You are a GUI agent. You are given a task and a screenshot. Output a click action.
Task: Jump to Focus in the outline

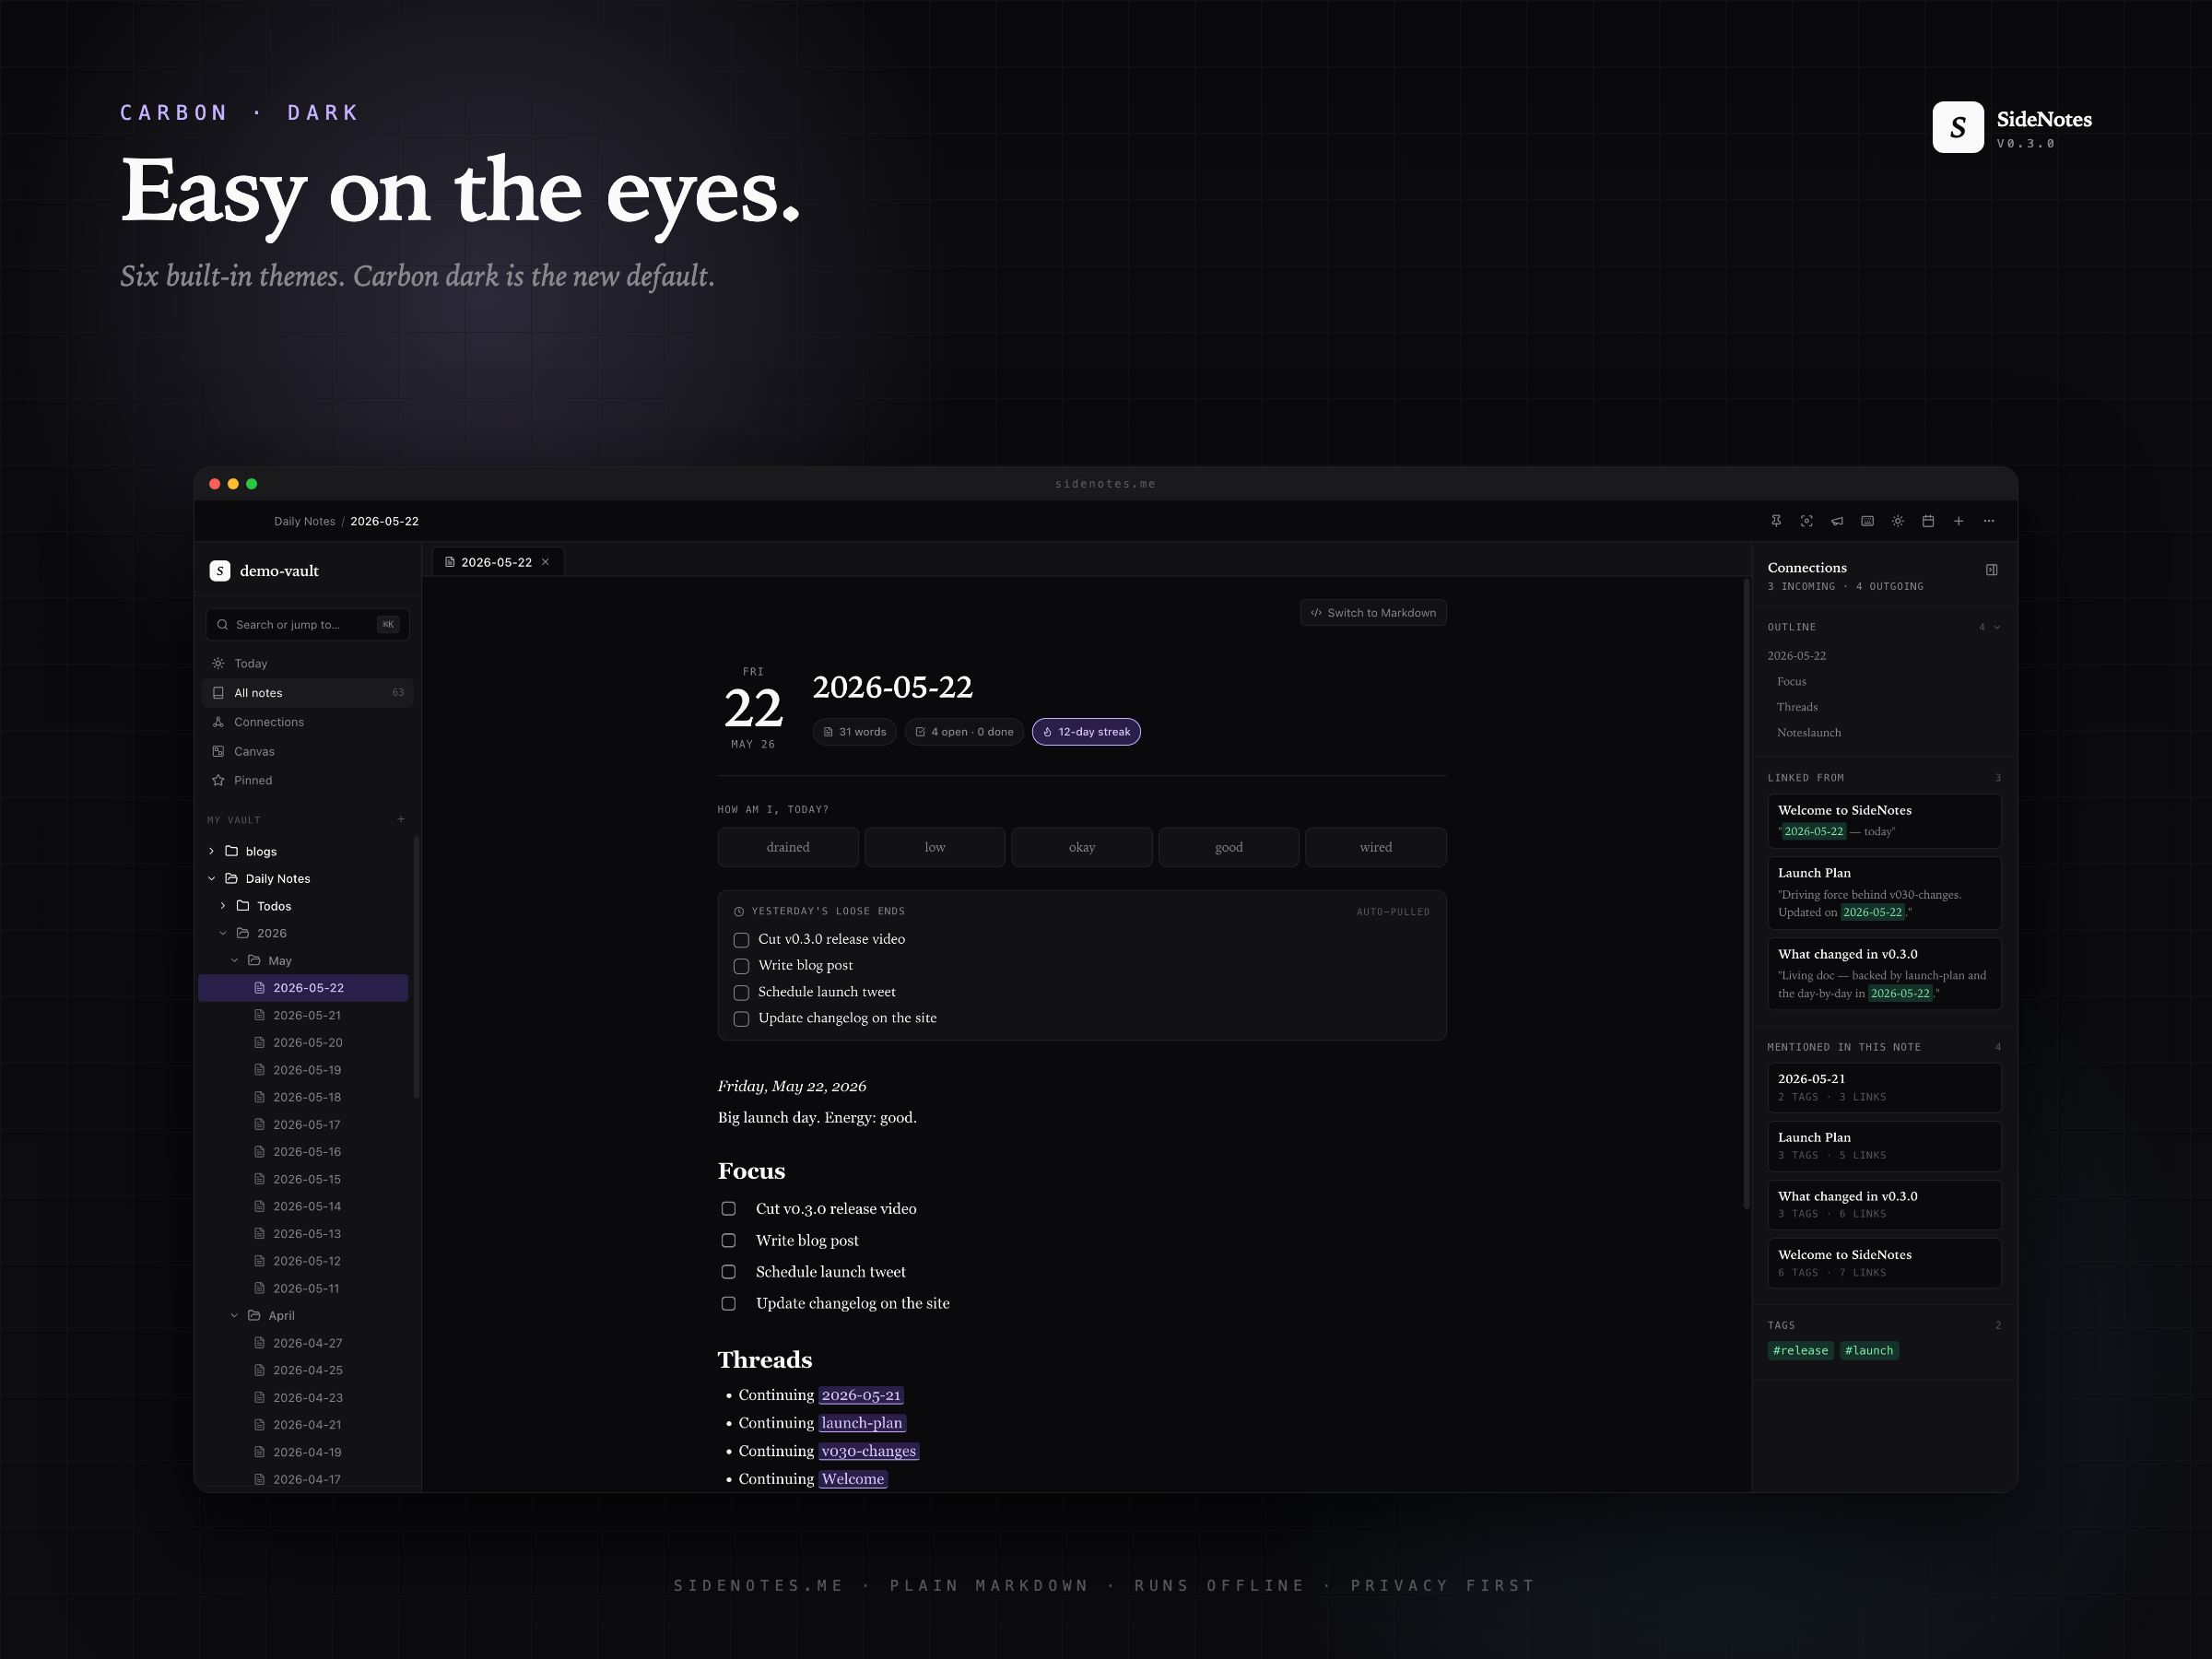coord(1791,681)
